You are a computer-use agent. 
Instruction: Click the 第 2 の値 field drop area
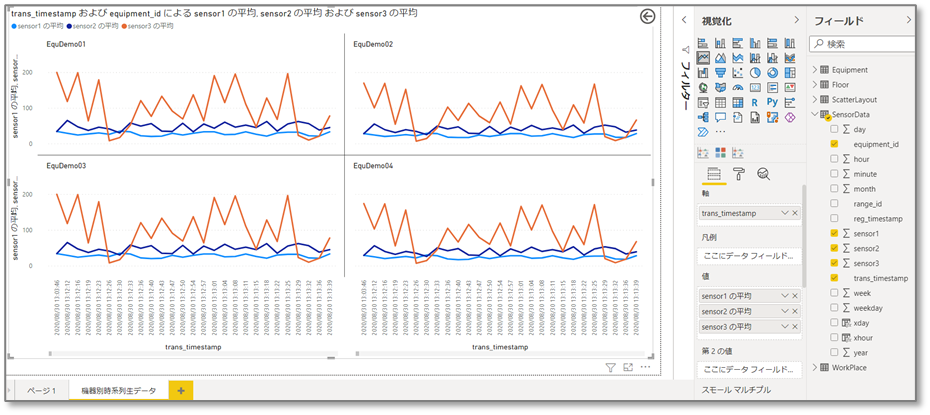[x=750, y=369]
